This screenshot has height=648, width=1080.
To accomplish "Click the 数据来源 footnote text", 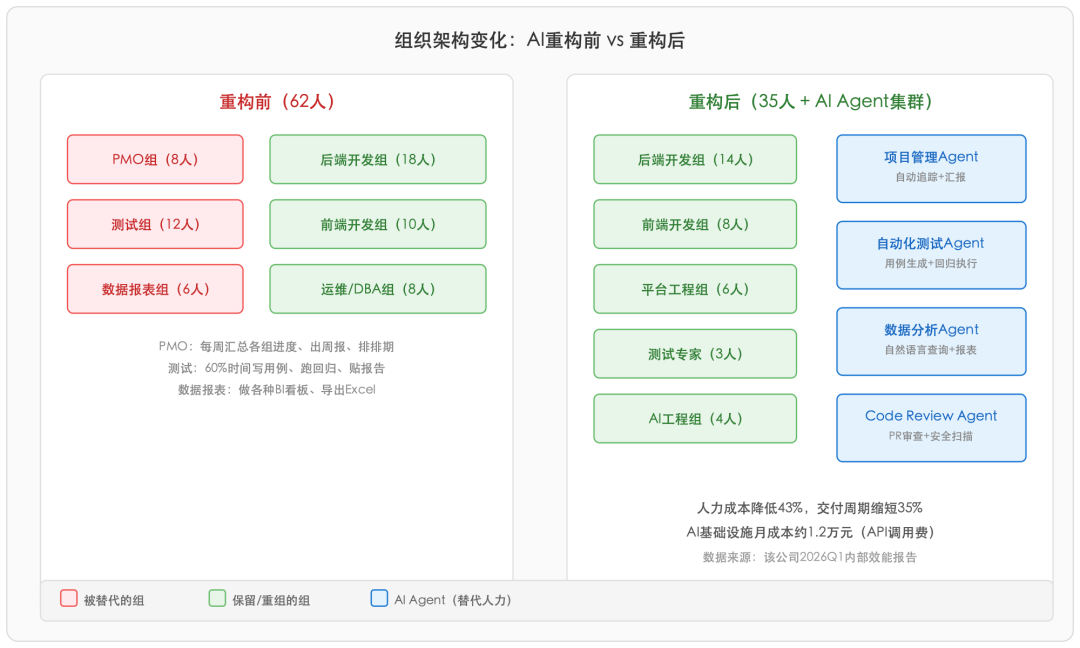I will (x=810, y=557).
